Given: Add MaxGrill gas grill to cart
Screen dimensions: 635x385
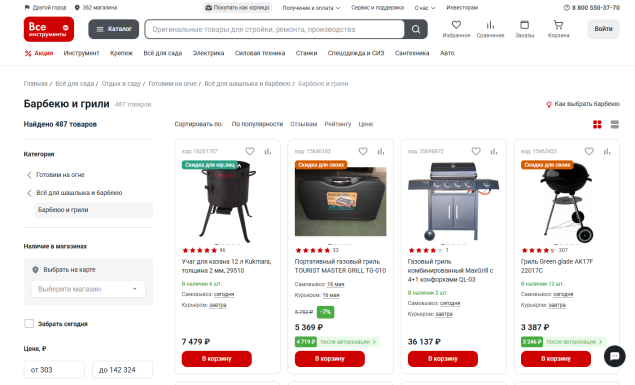Looking at the screenshot, I should [443, 359].
